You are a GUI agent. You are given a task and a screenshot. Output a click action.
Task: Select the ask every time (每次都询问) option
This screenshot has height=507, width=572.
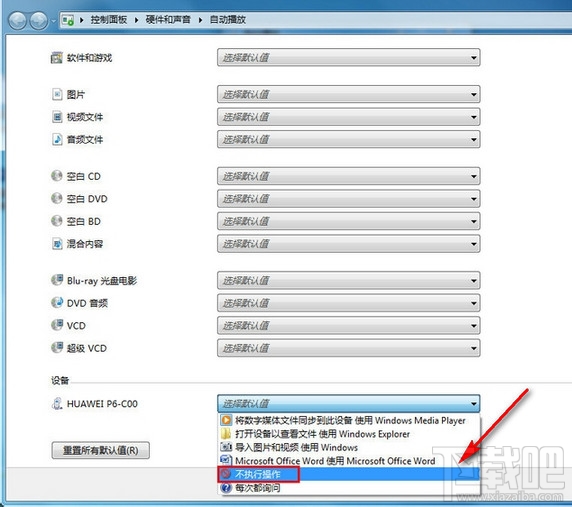point(349,488)
